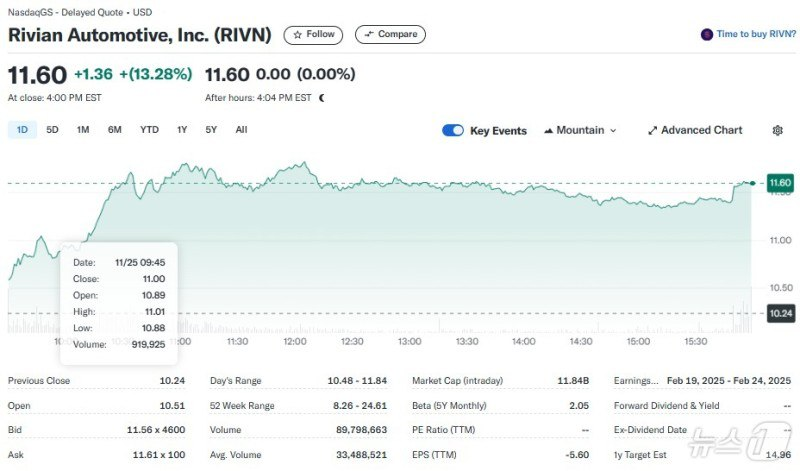Click the after-hours moon icon
Image resolution: width=800 pixels, height=471 pixels.
(x=321, y=97)
